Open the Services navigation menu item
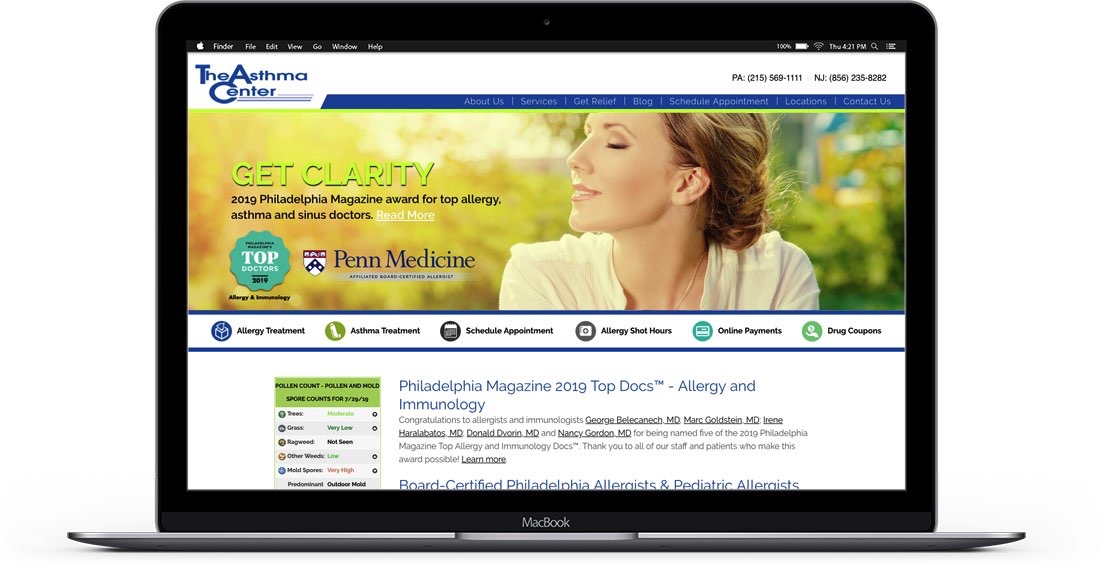The image size is (1102, 566). [538, 101]
